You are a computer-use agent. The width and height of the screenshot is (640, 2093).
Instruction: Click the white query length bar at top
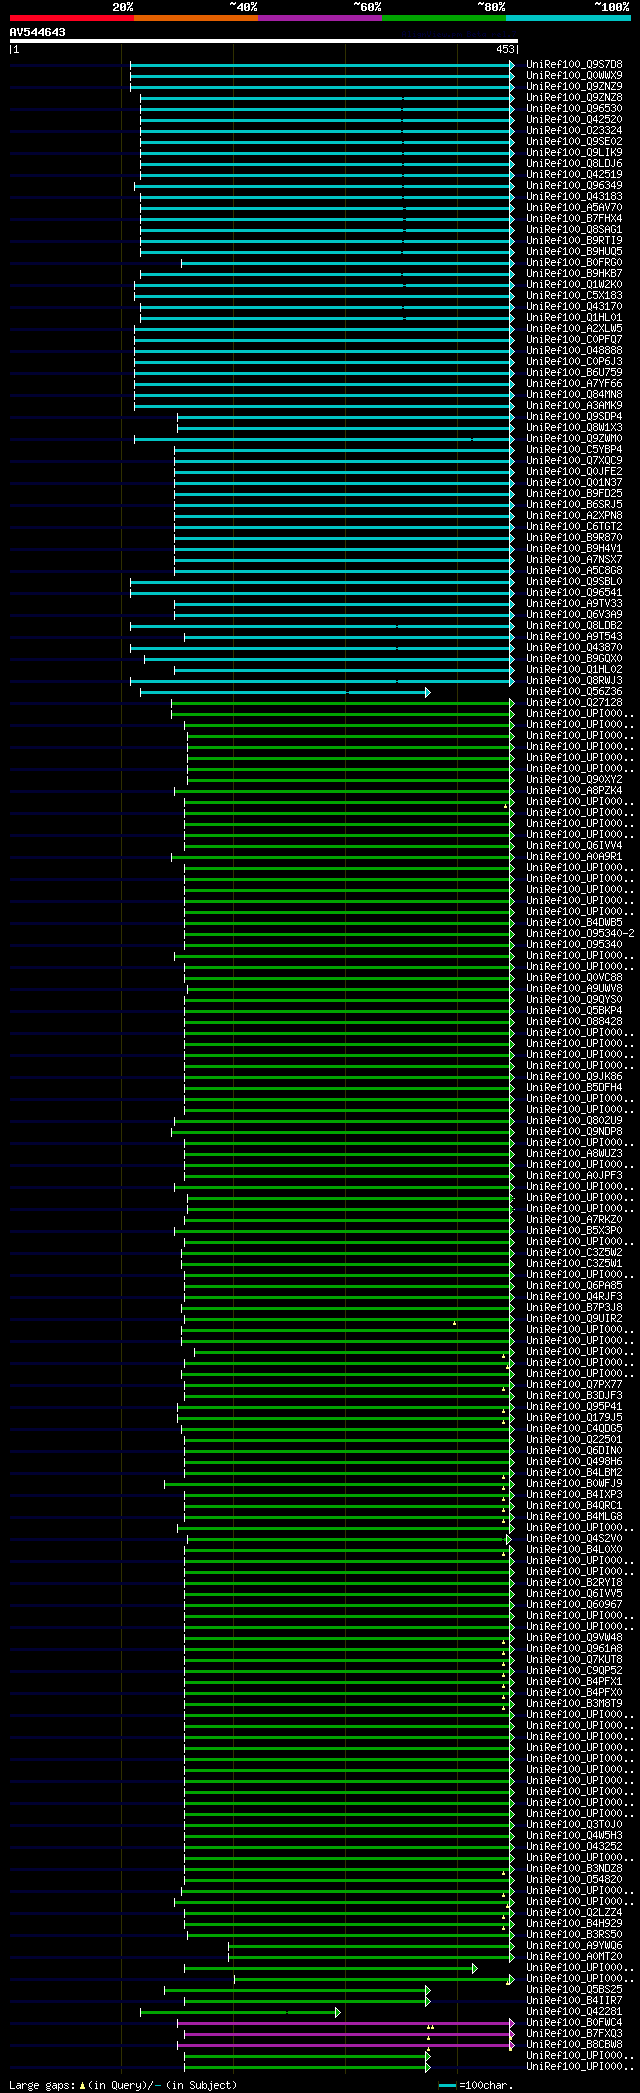tap(263, 41)
